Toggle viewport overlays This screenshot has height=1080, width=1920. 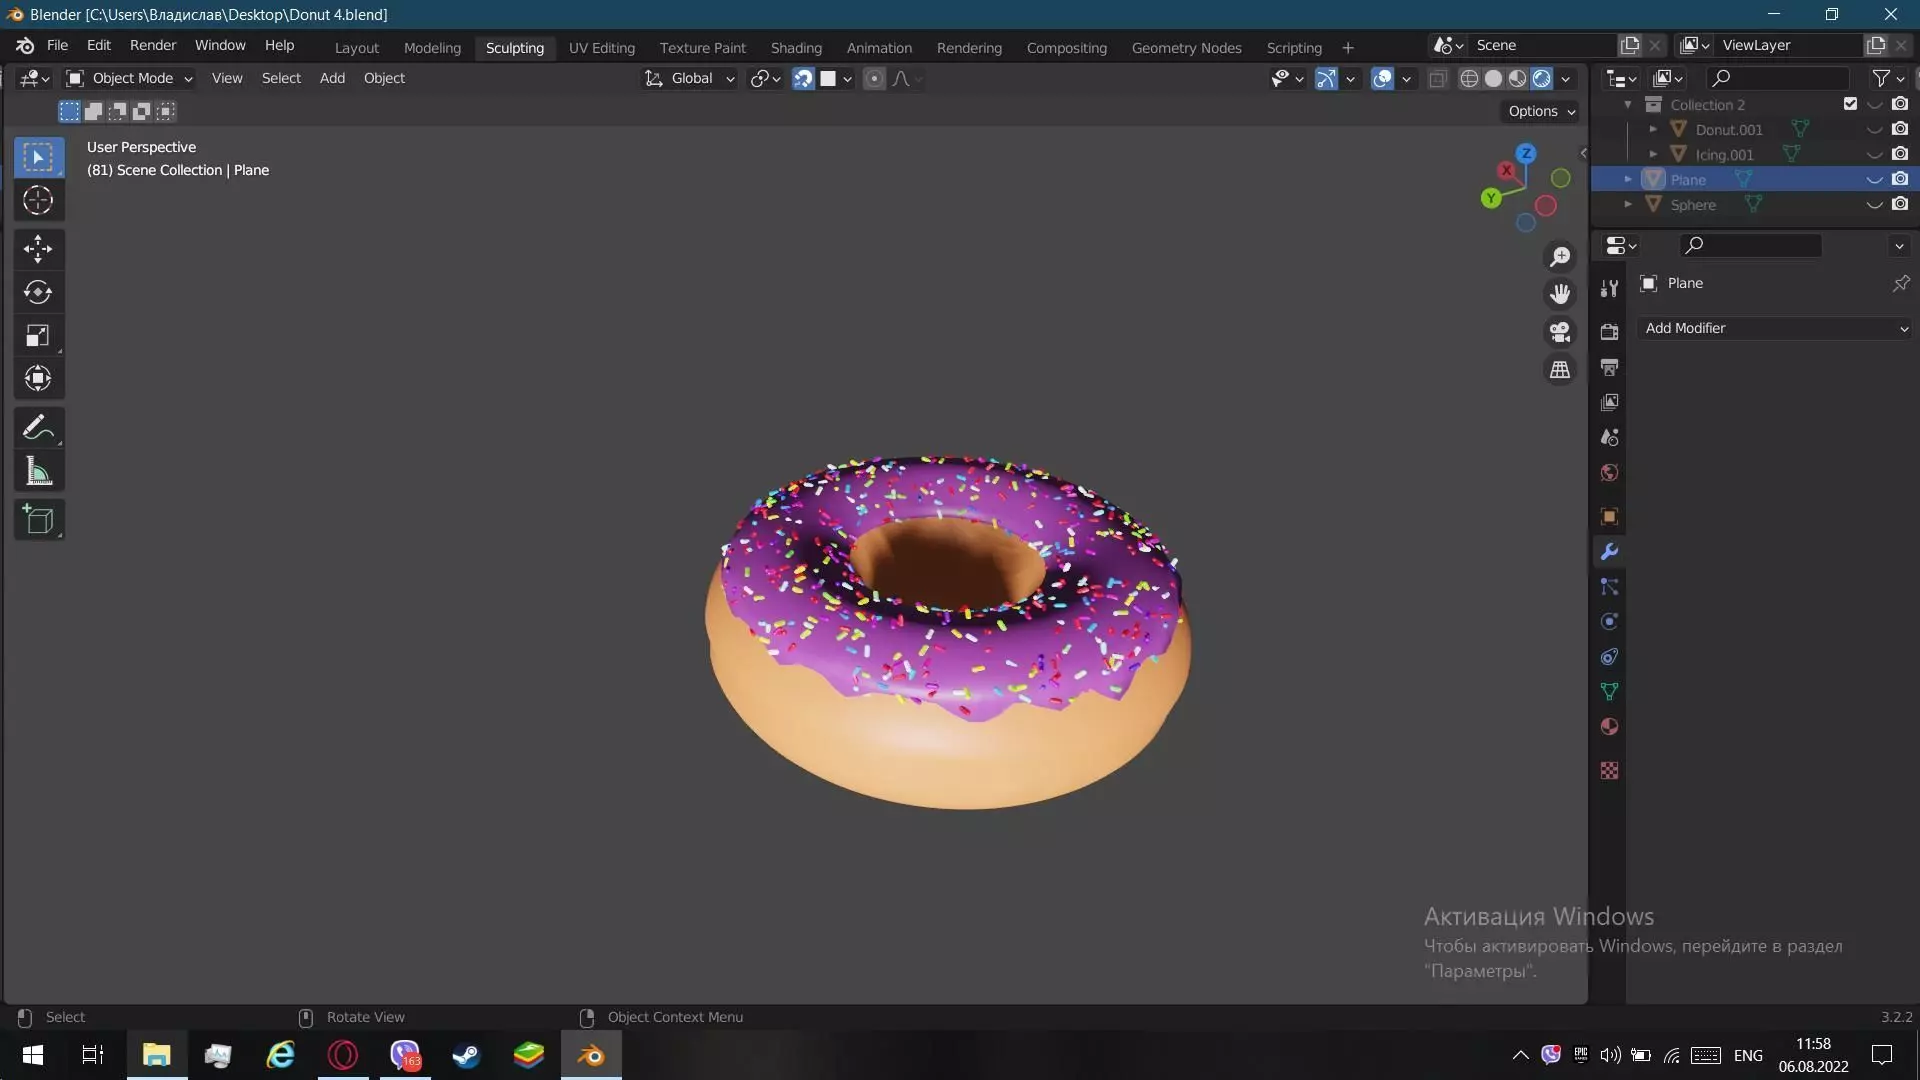1382,78
